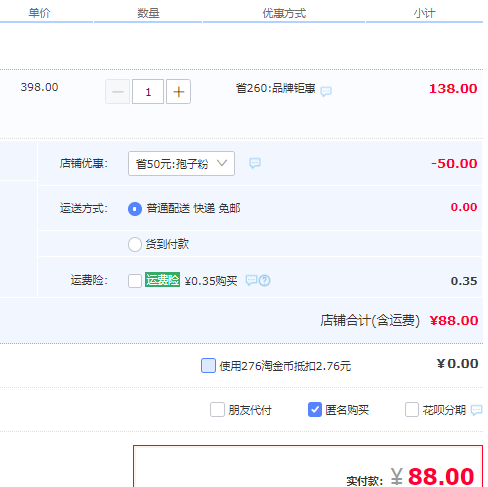Increase quantity with the plus button
The width and height of the screenshot is (488, 487).
(178, 92)
